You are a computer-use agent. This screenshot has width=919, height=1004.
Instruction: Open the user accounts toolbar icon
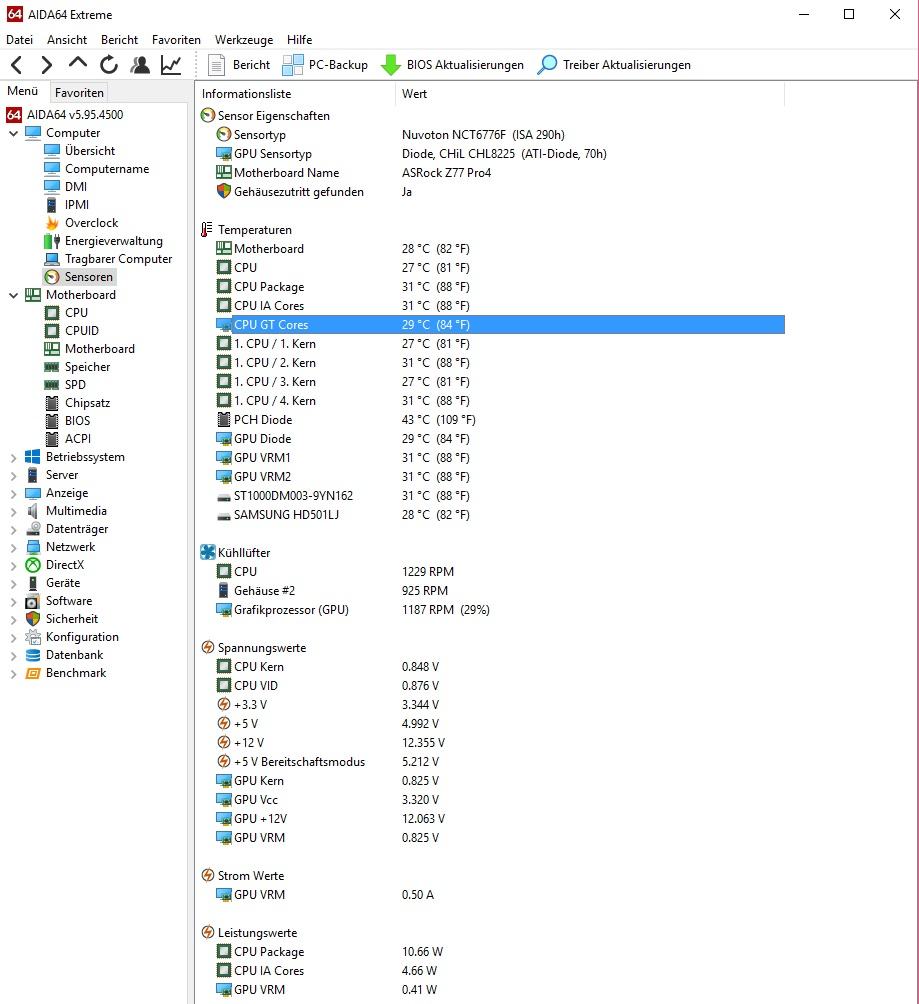click(x=140, y=65)
